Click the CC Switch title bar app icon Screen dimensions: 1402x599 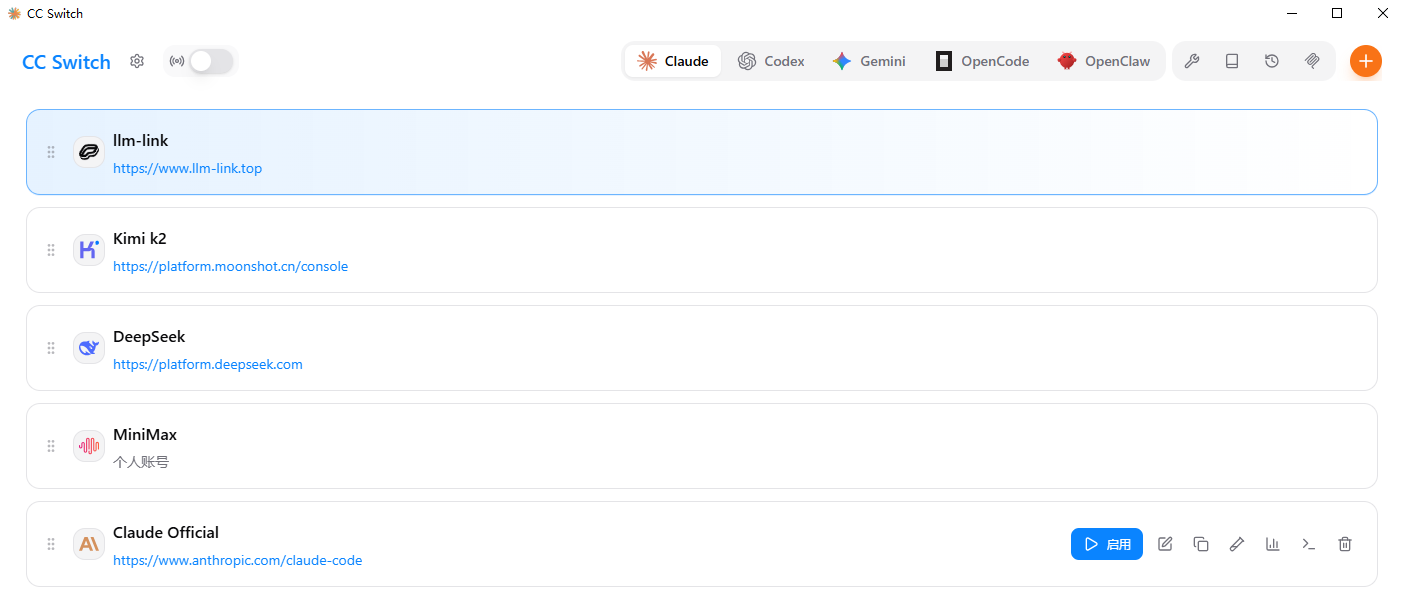tap(14, 13)
